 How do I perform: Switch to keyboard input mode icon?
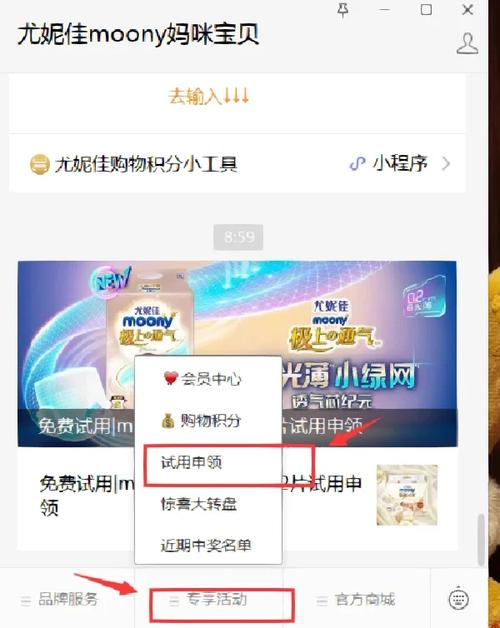(458, 599)
